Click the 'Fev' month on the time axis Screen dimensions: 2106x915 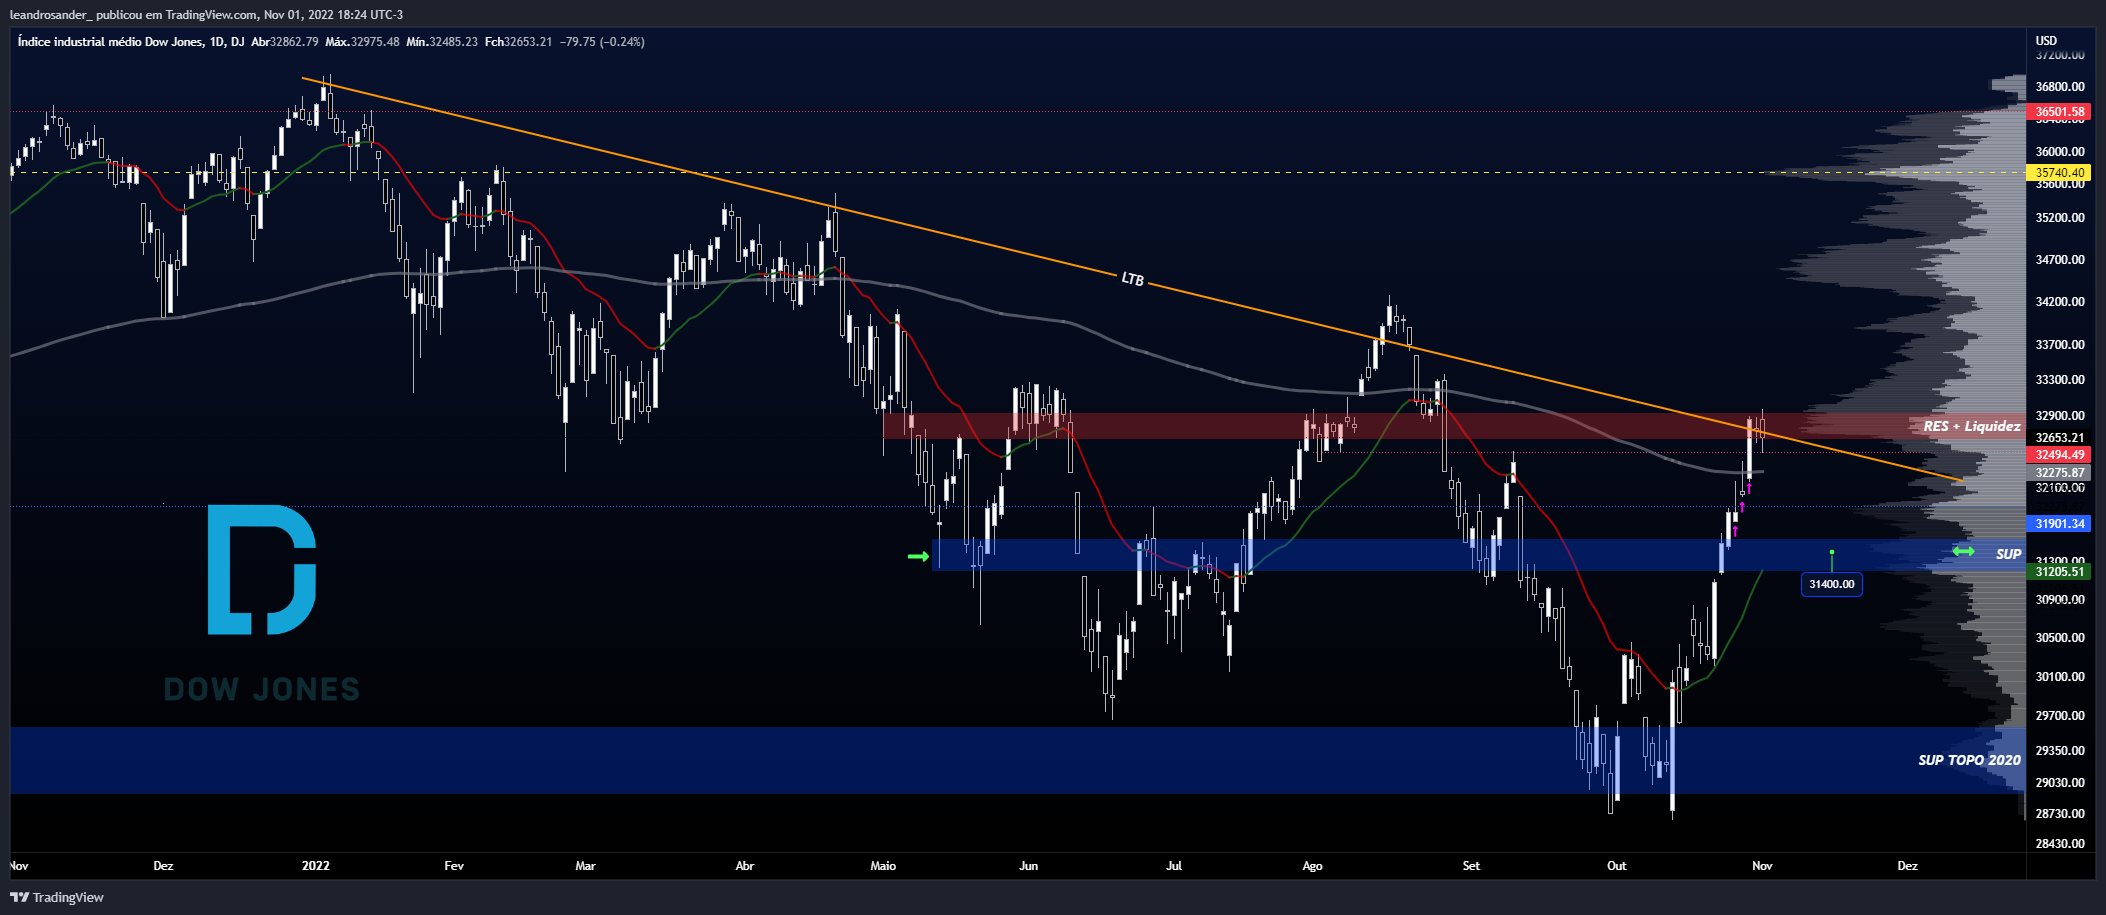(x=454, y=866)
